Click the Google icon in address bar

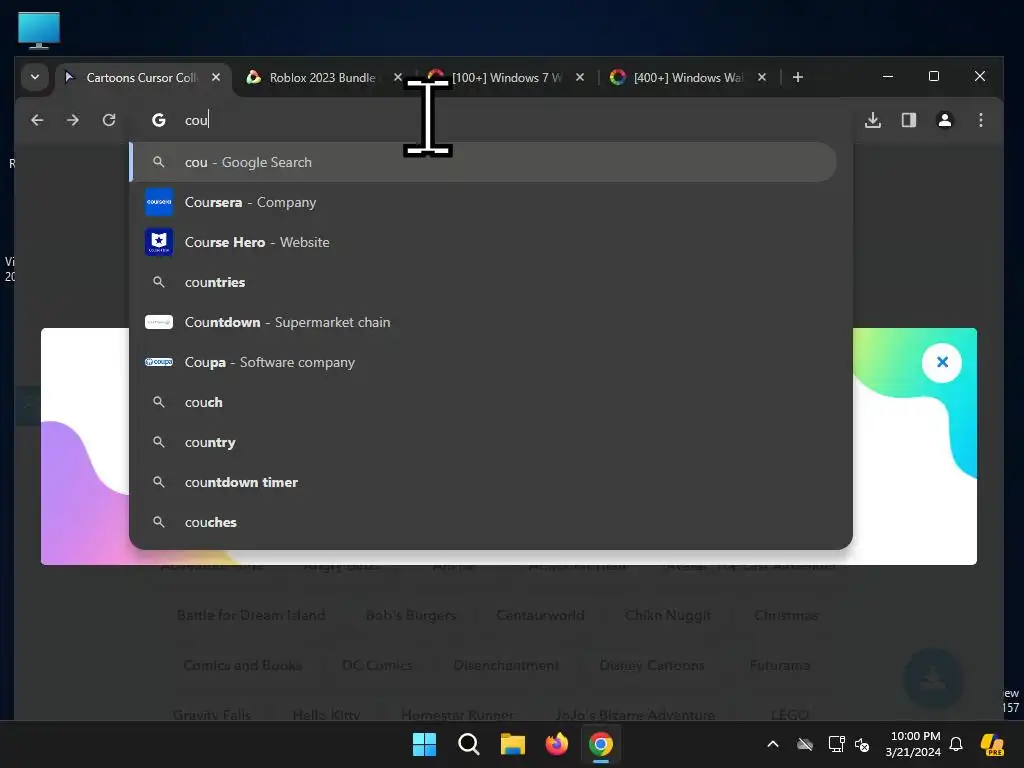pyautogui.click(x=159, y=120)
